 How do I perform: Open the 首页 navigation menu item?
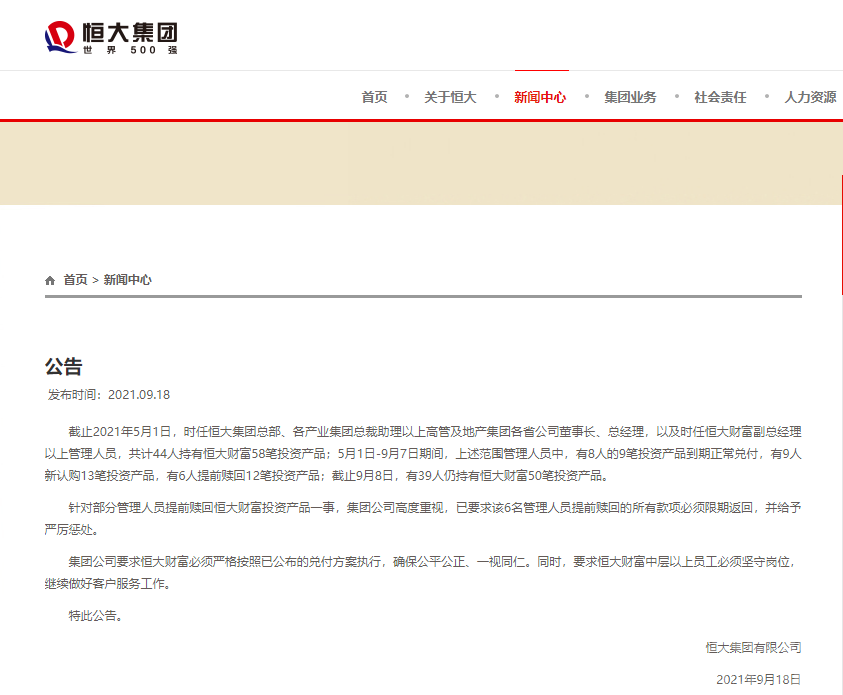(372, 97)
